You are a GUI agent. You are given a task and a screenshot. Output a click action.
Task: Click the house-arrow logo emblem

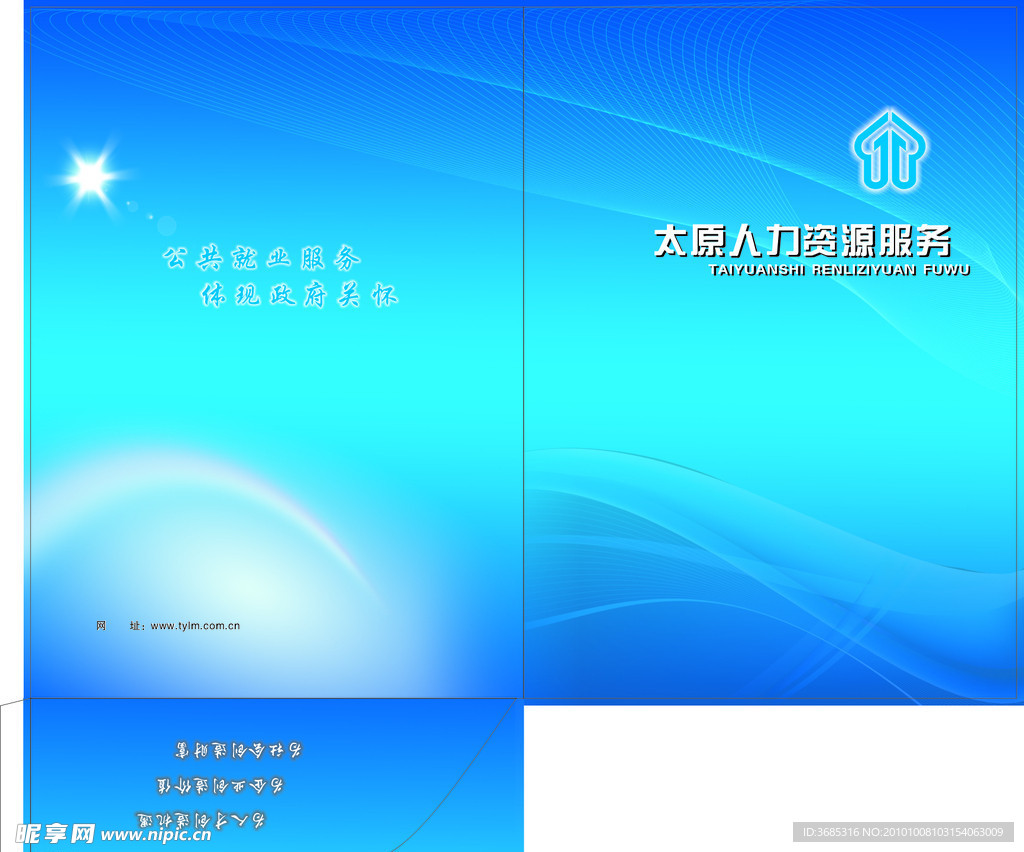(889, 151)
